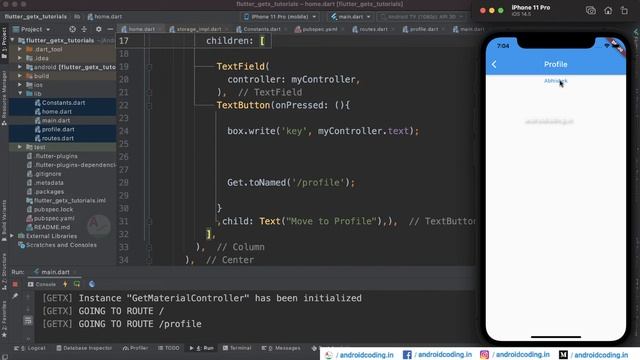
Task: Tap the back arrow in Profile app bar
Action: click(494, 64)
